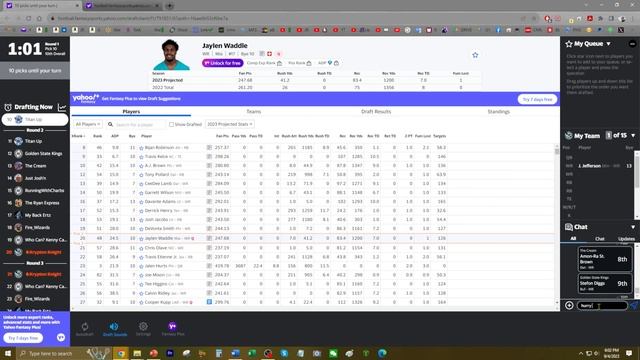Click the Unlock for free button
Screen dimensions: 640x360
pyautogui.click(x=223, y=63)
